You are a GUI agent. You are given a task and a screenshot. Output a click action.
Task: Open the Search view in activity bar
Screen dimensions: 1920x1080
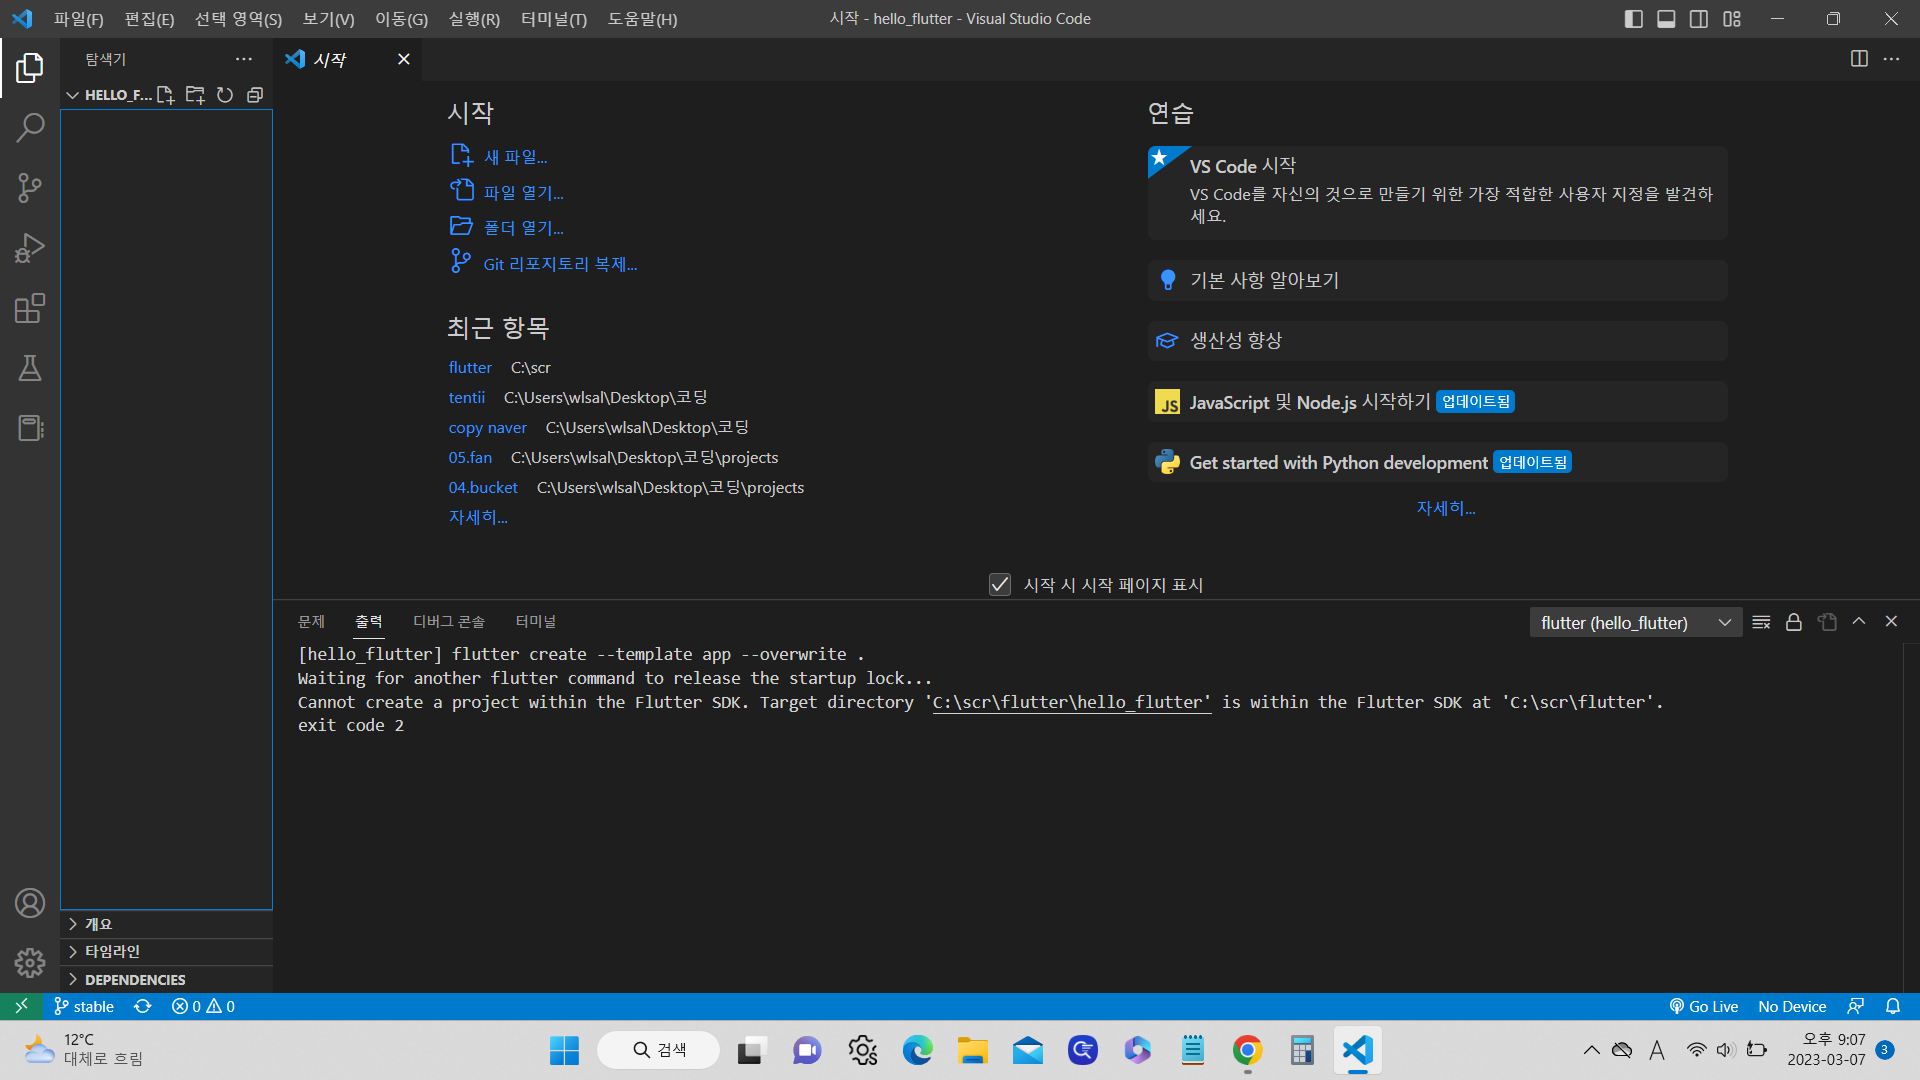point(30,128)
